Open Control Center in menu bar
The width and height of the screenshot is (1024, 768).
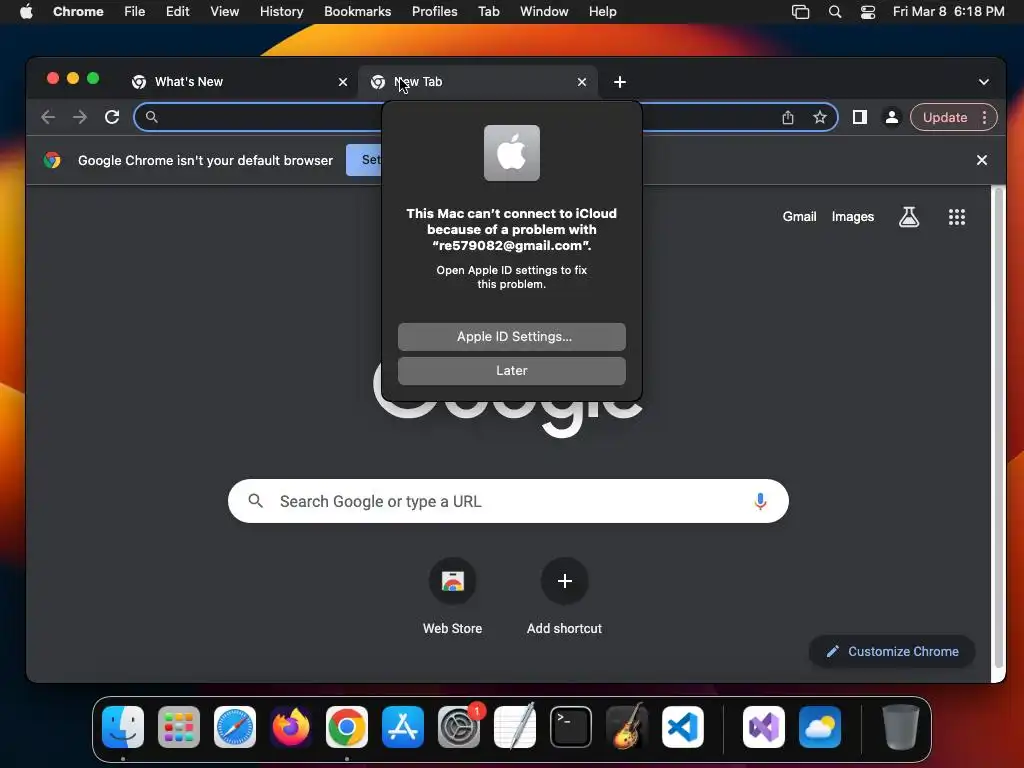(867, 11)
